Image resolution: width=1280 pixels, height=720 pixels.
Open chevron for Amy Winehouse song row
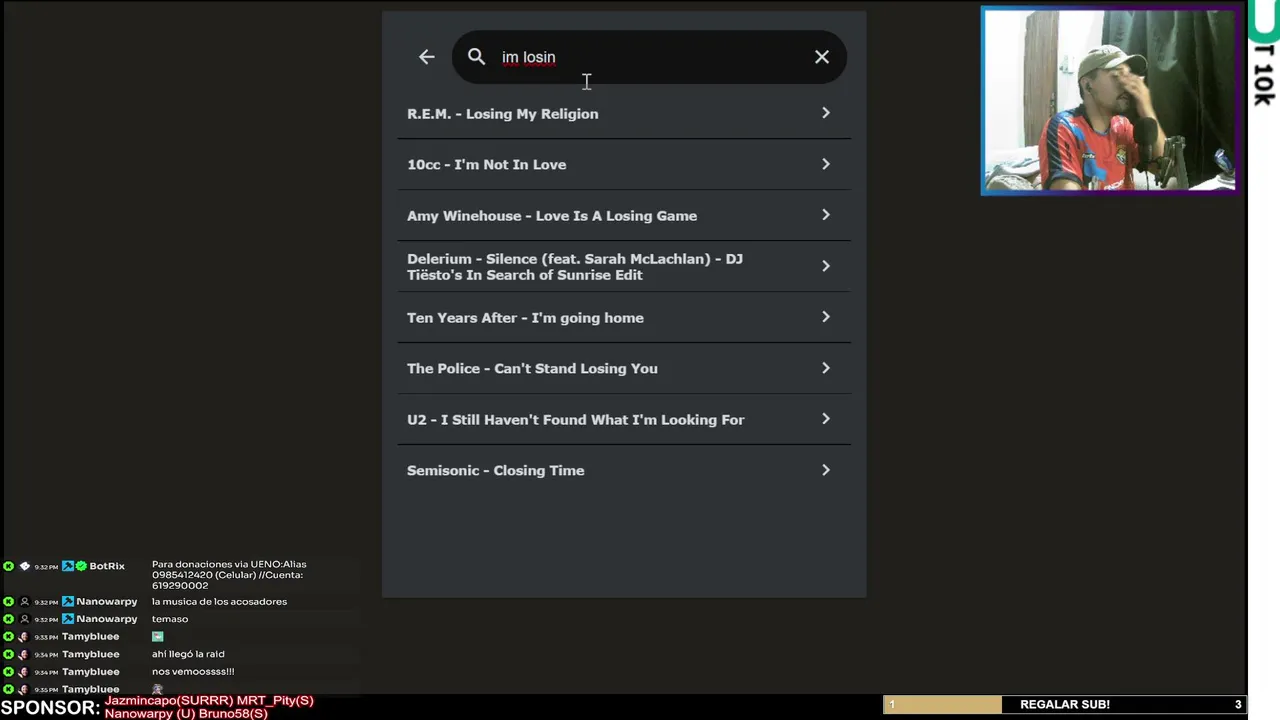tap(826, 215)
